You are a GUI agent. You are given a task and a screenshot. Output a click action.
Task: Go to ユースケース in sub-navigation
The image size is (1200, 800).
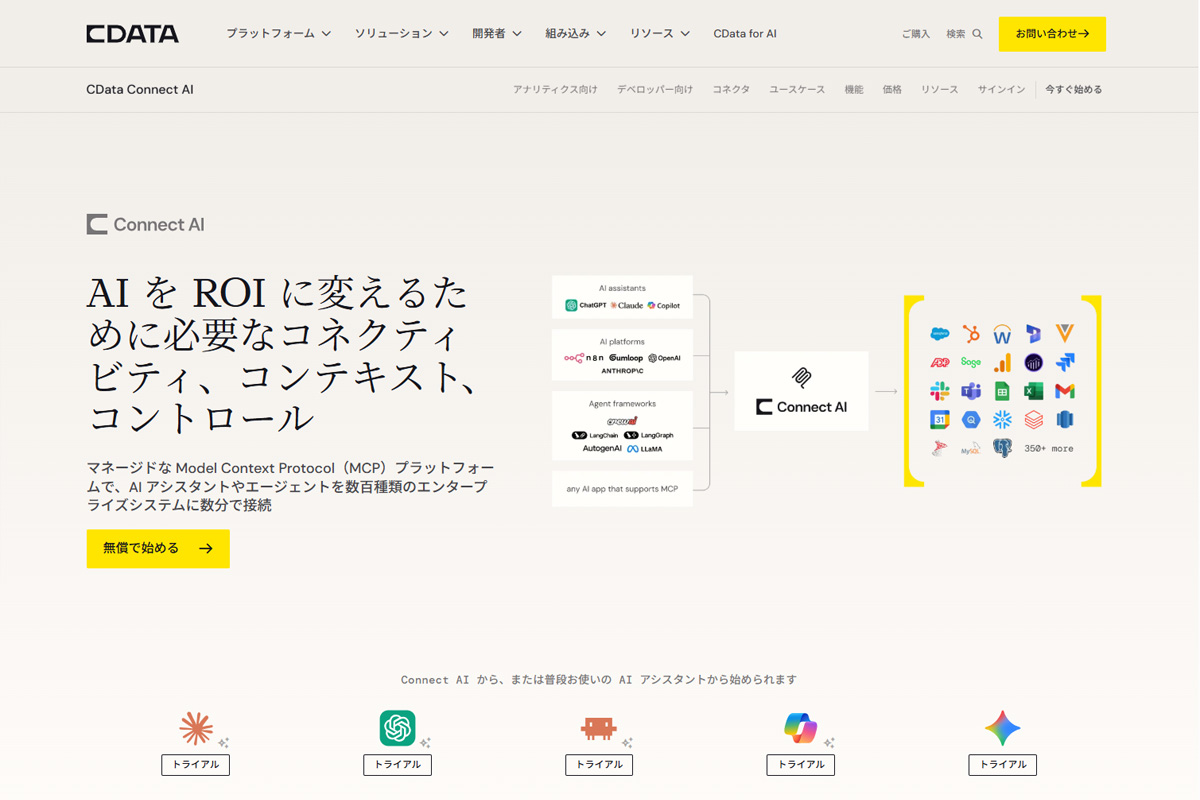[x=797, y=90]
